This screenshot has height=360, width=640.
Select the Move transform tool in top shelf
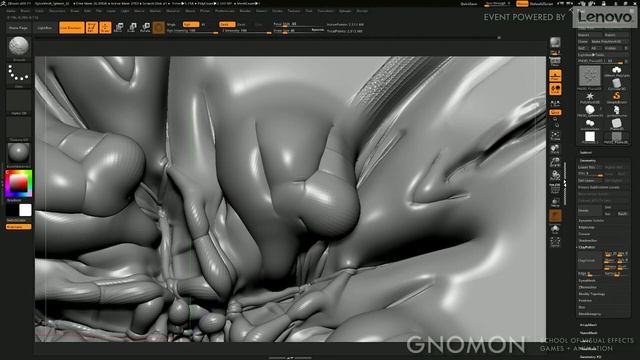coord(119,27)
